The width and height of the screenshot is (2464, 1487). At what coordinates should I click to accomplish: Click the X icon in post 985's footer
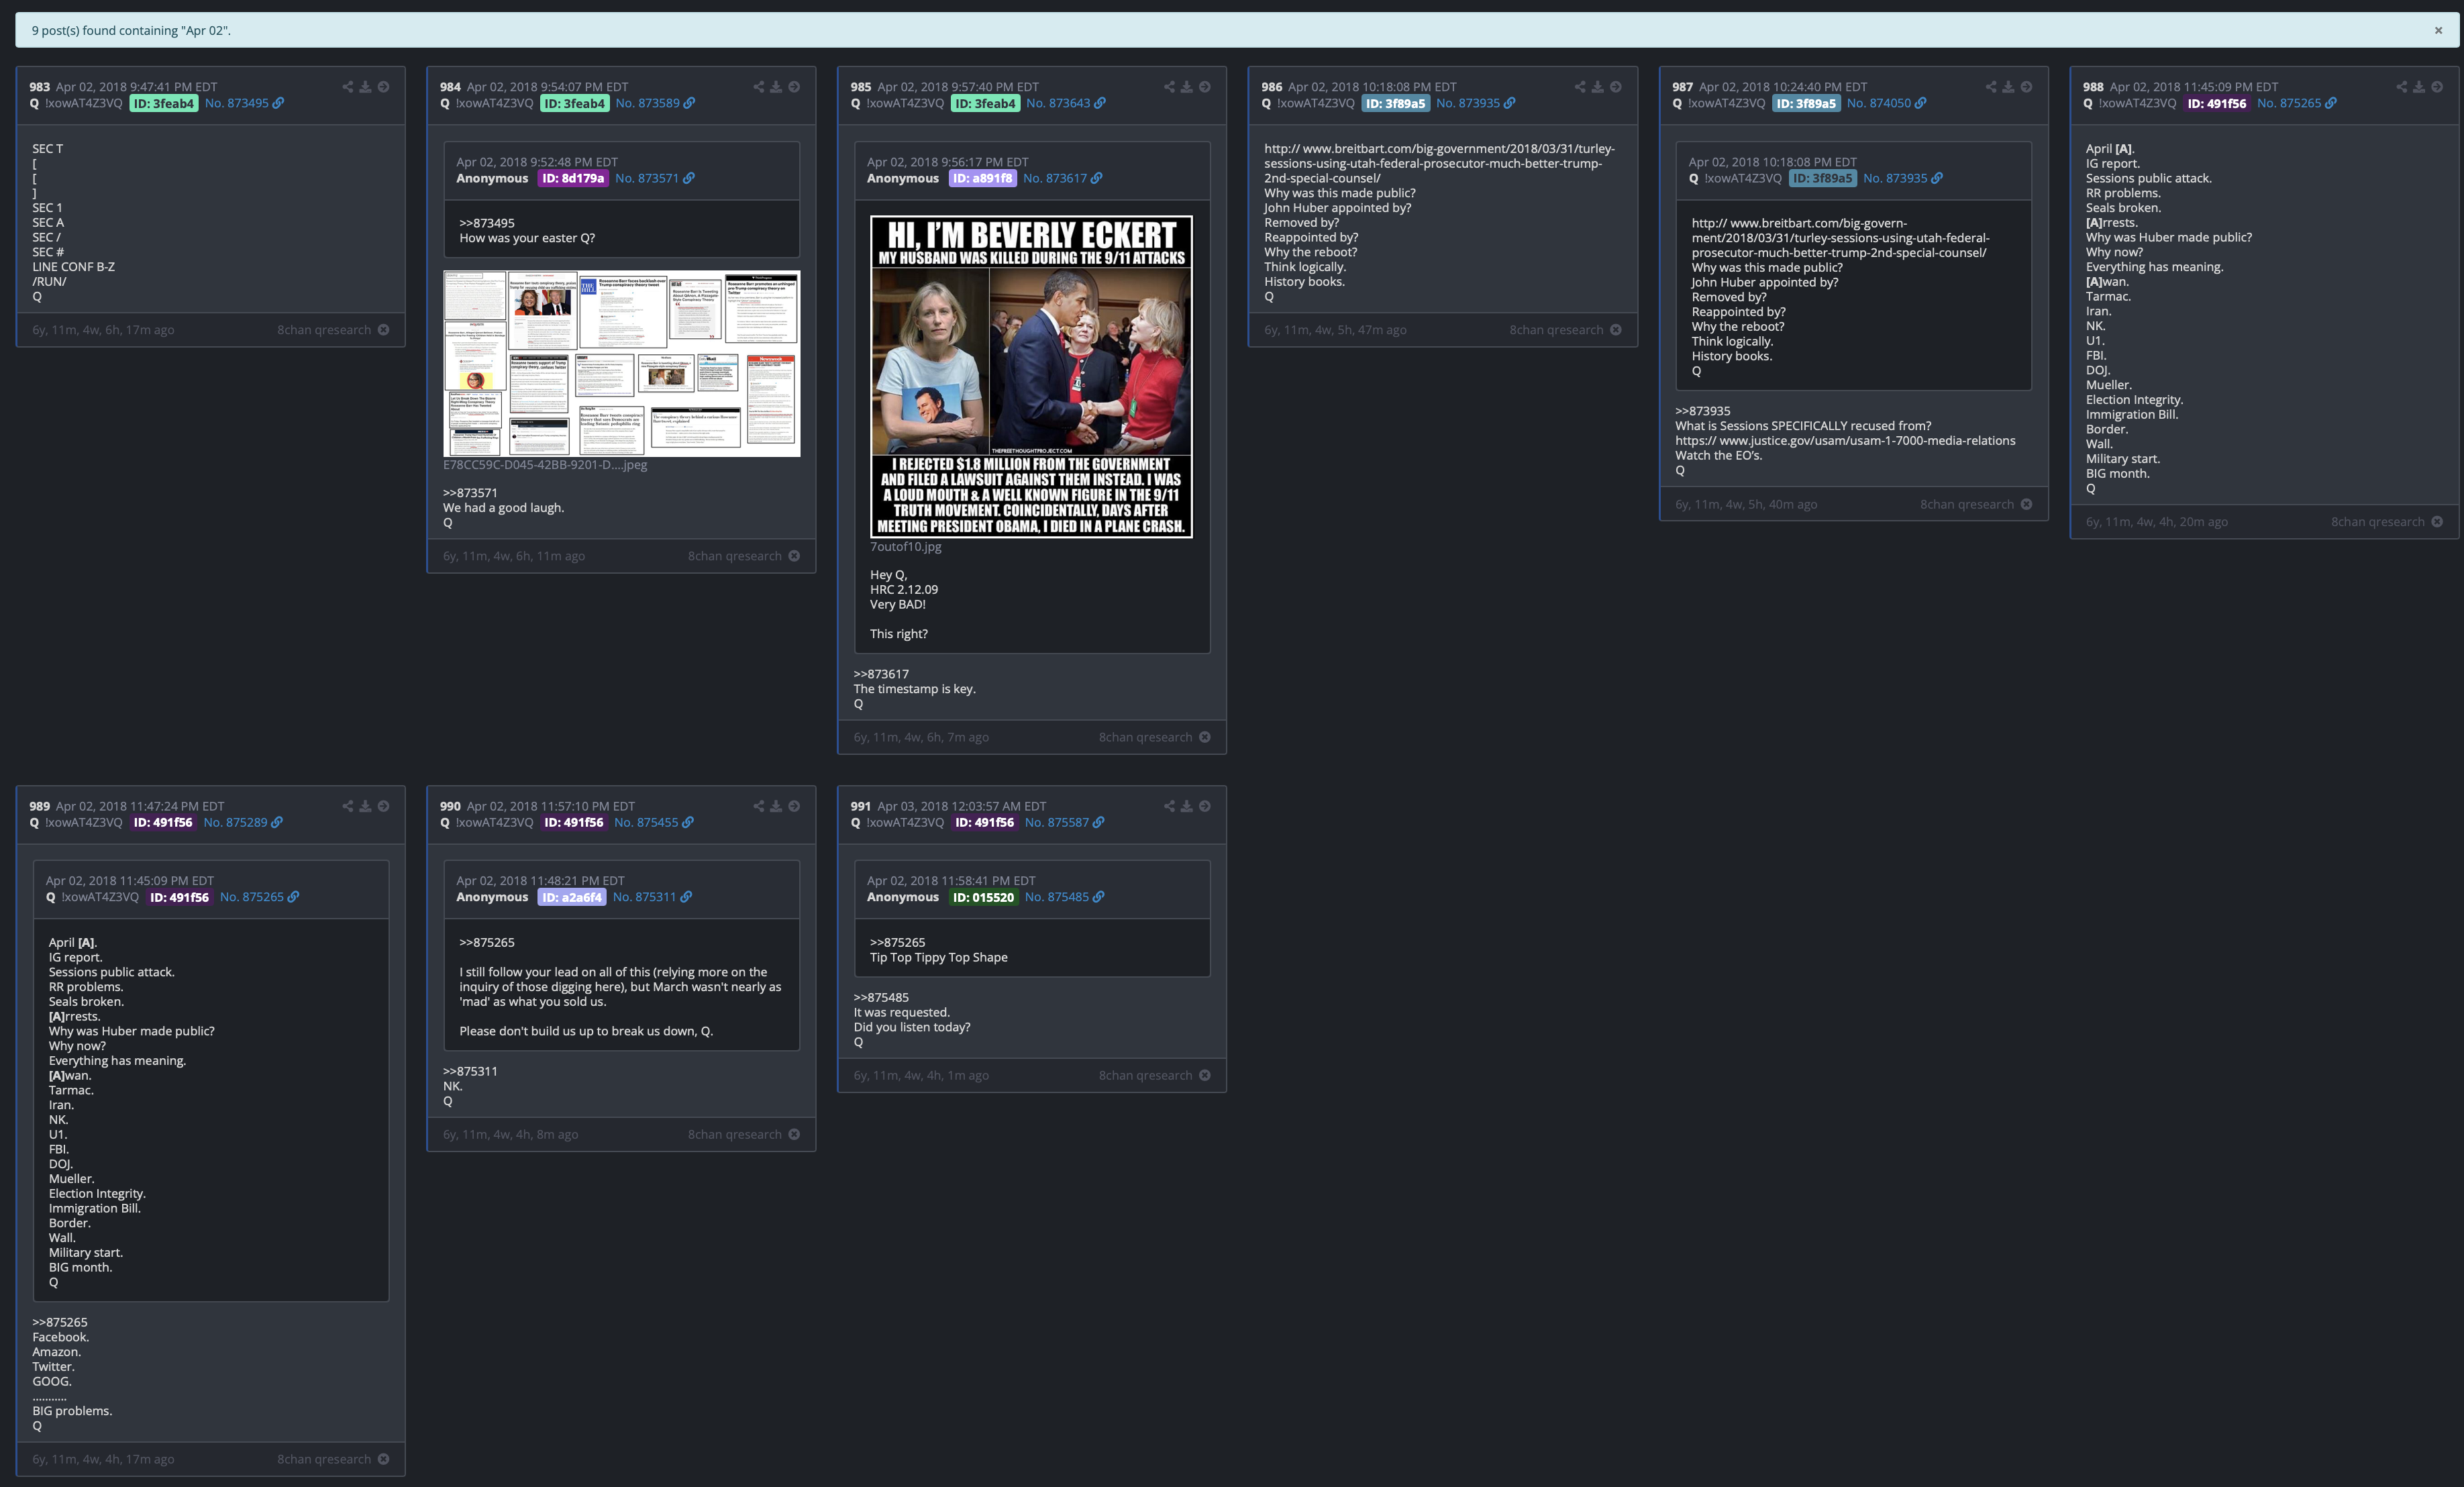click(1205, 737)
